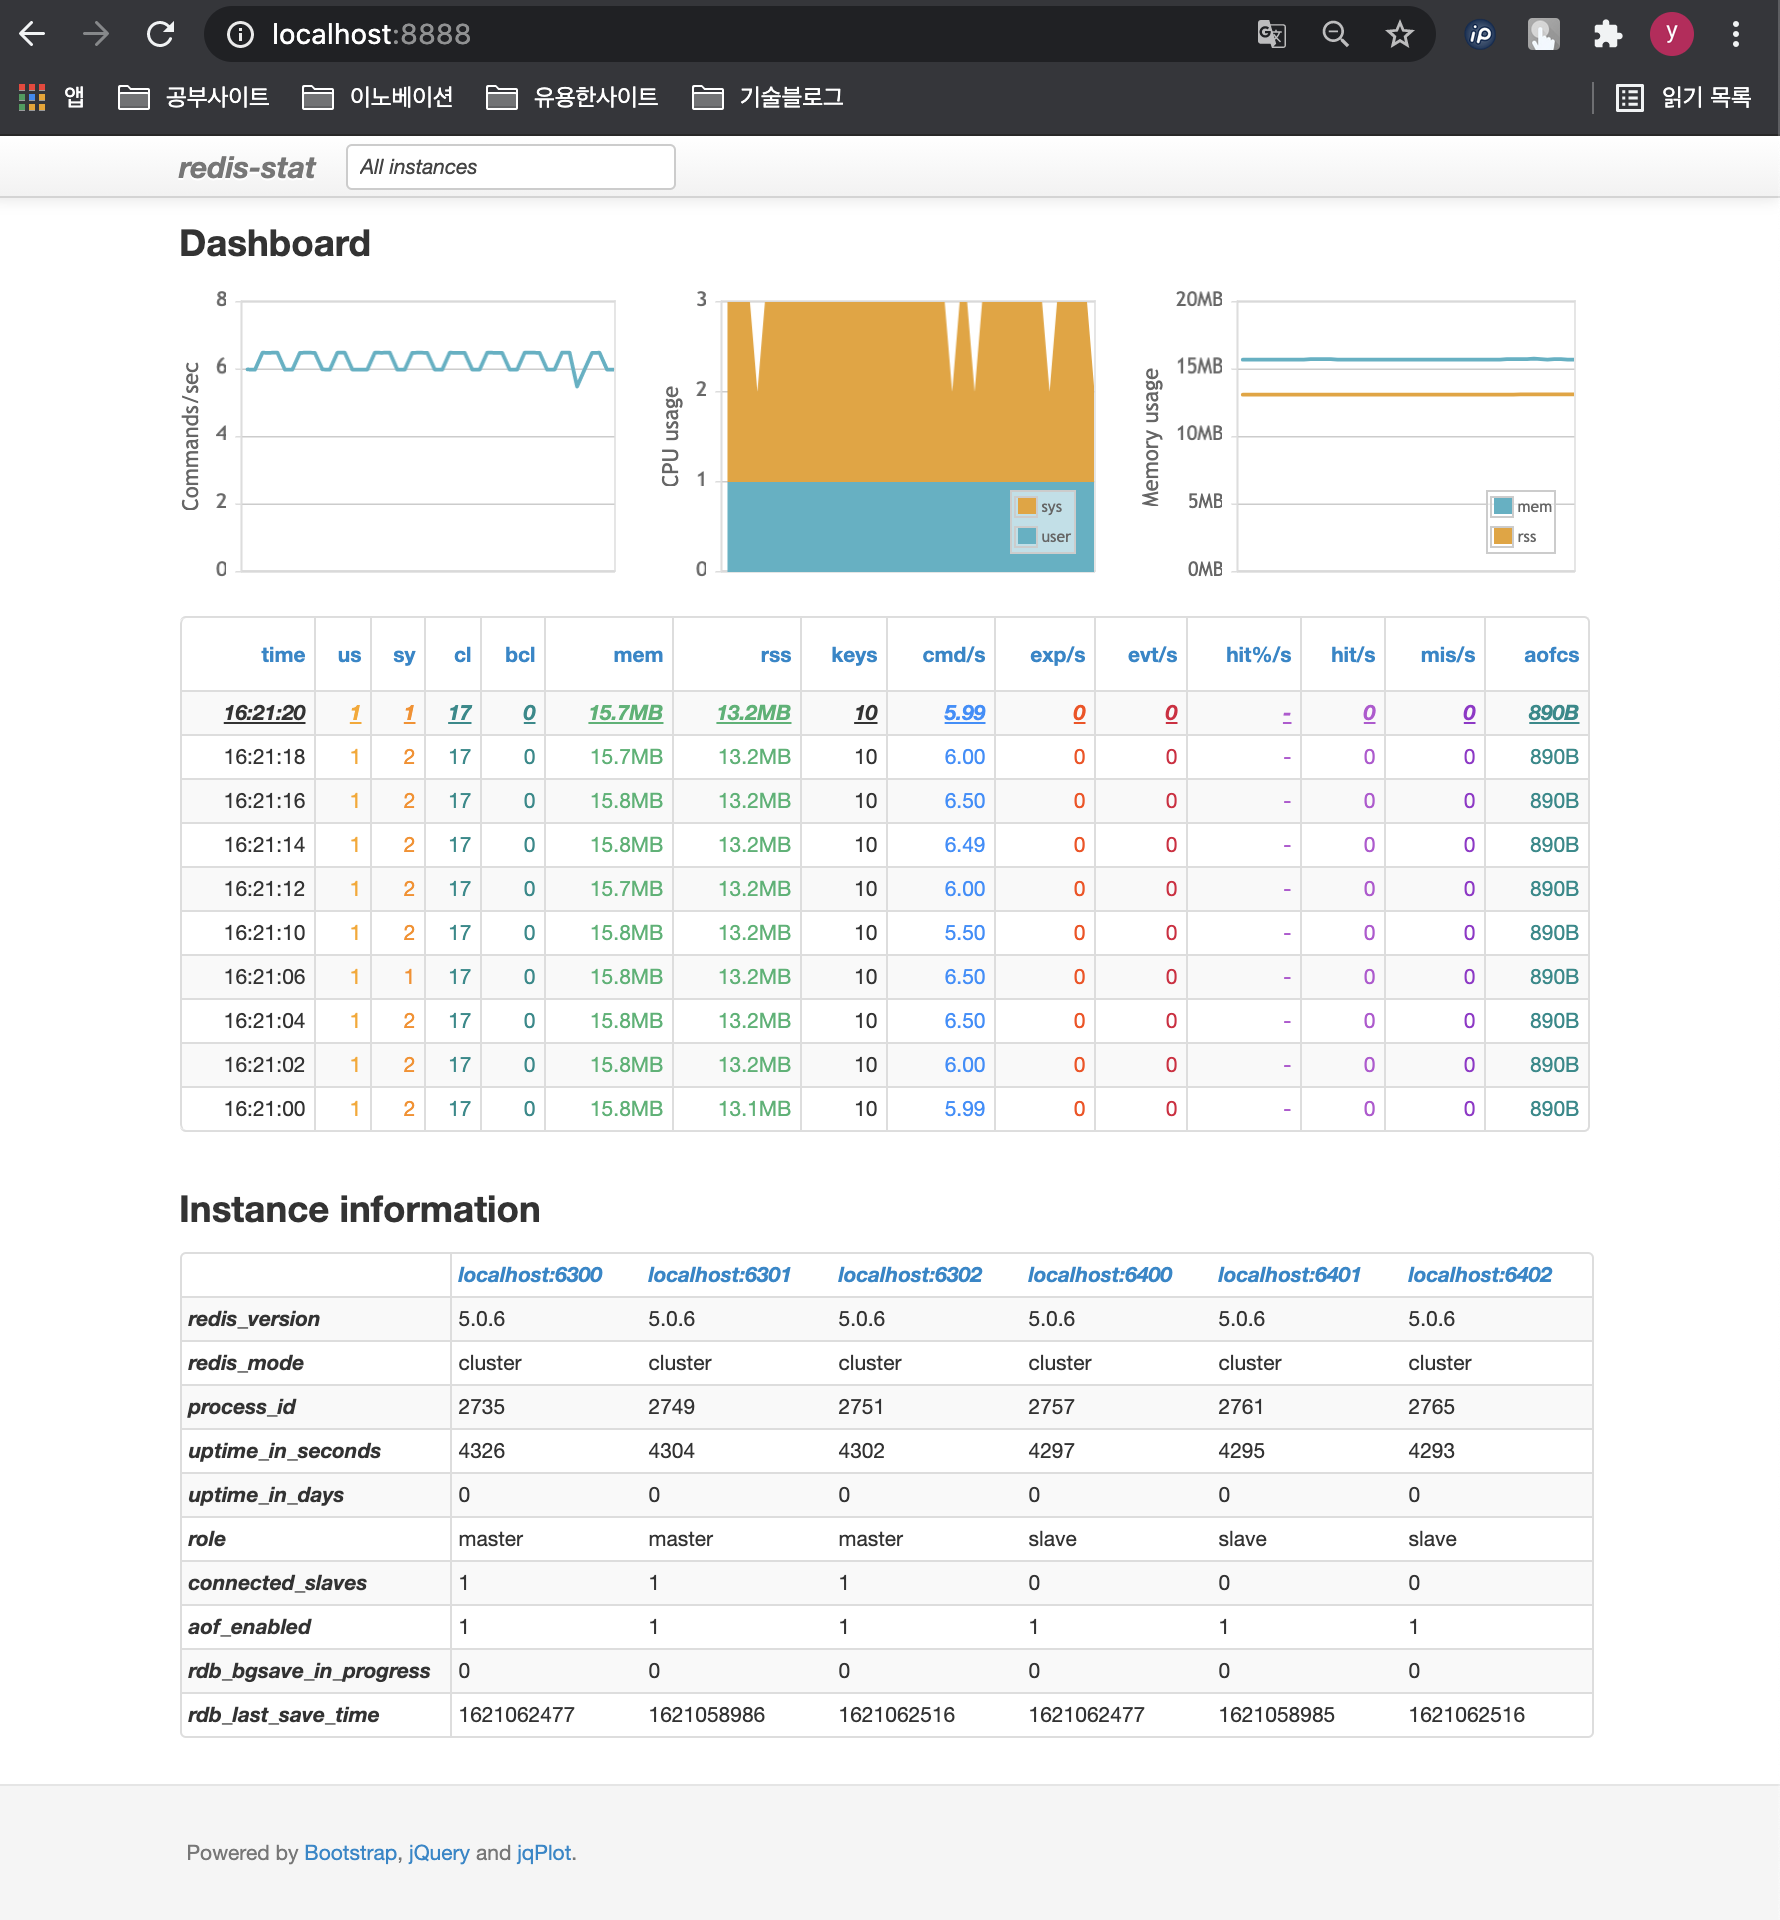Select the localhost:6401 instance header
Image resolution: width=1780 pixels, height=1920 pixels.
tap(1289, 1275)
